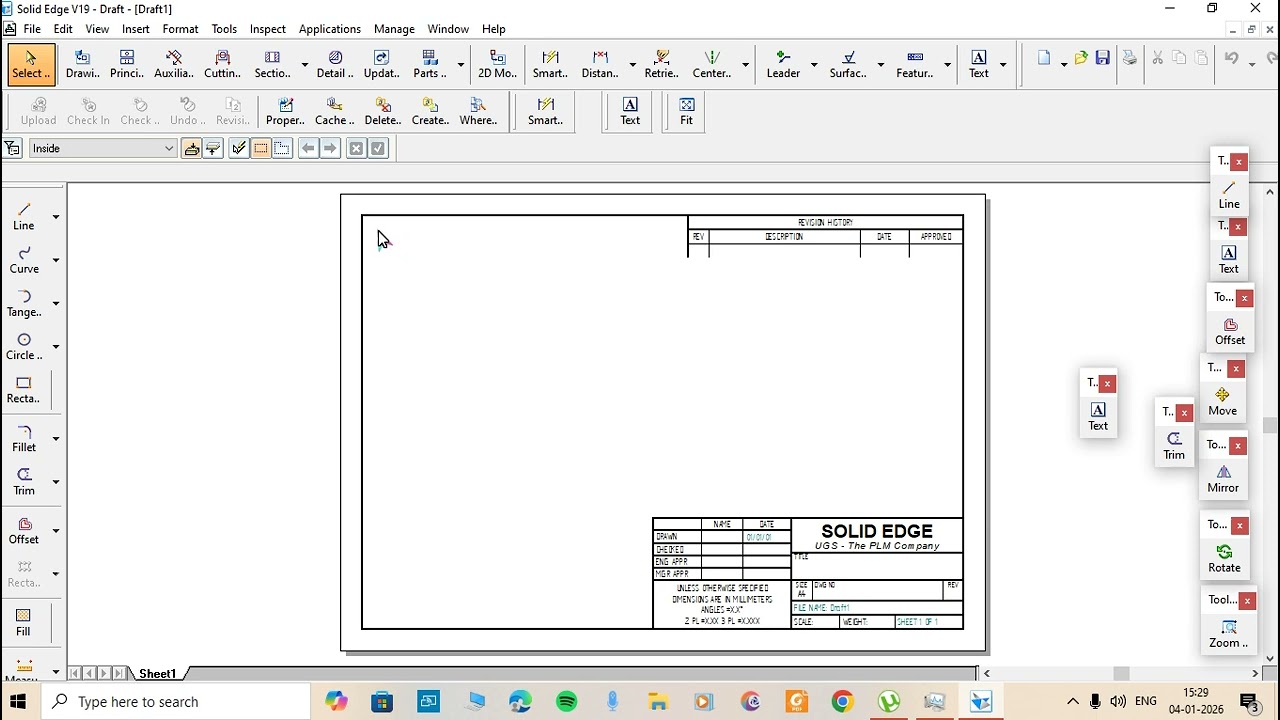Open Google Chrome from the taskbar
This screenshot has width=1280, height=720.
click(x=842, y=702)
